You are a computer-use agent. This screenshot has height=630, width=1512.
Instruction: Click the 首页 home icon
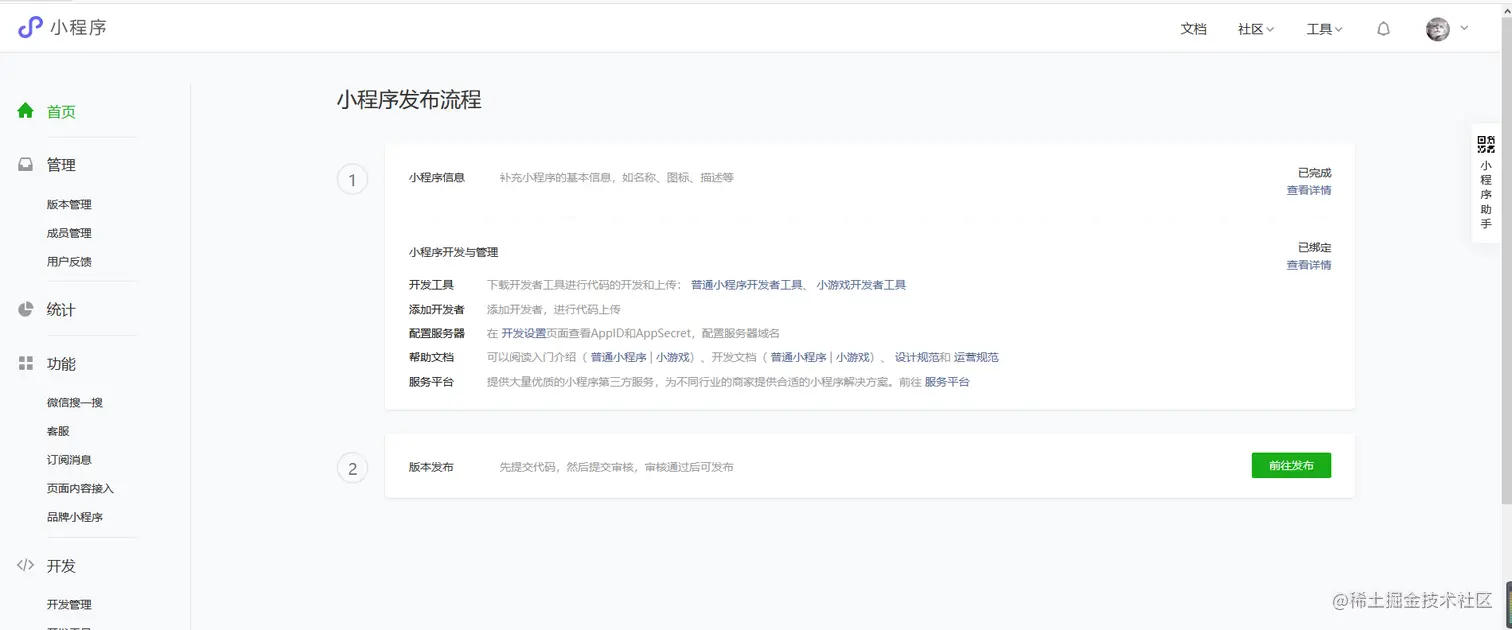(26, 111)
